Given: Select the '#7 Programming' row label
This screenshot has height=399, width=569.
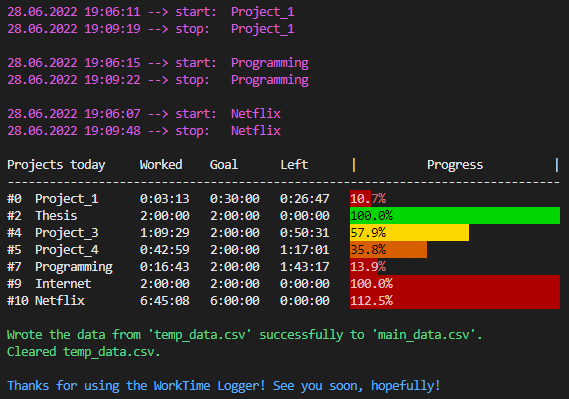Looking at the screenshot, I should pyautogui.click(x=60, y=267).
